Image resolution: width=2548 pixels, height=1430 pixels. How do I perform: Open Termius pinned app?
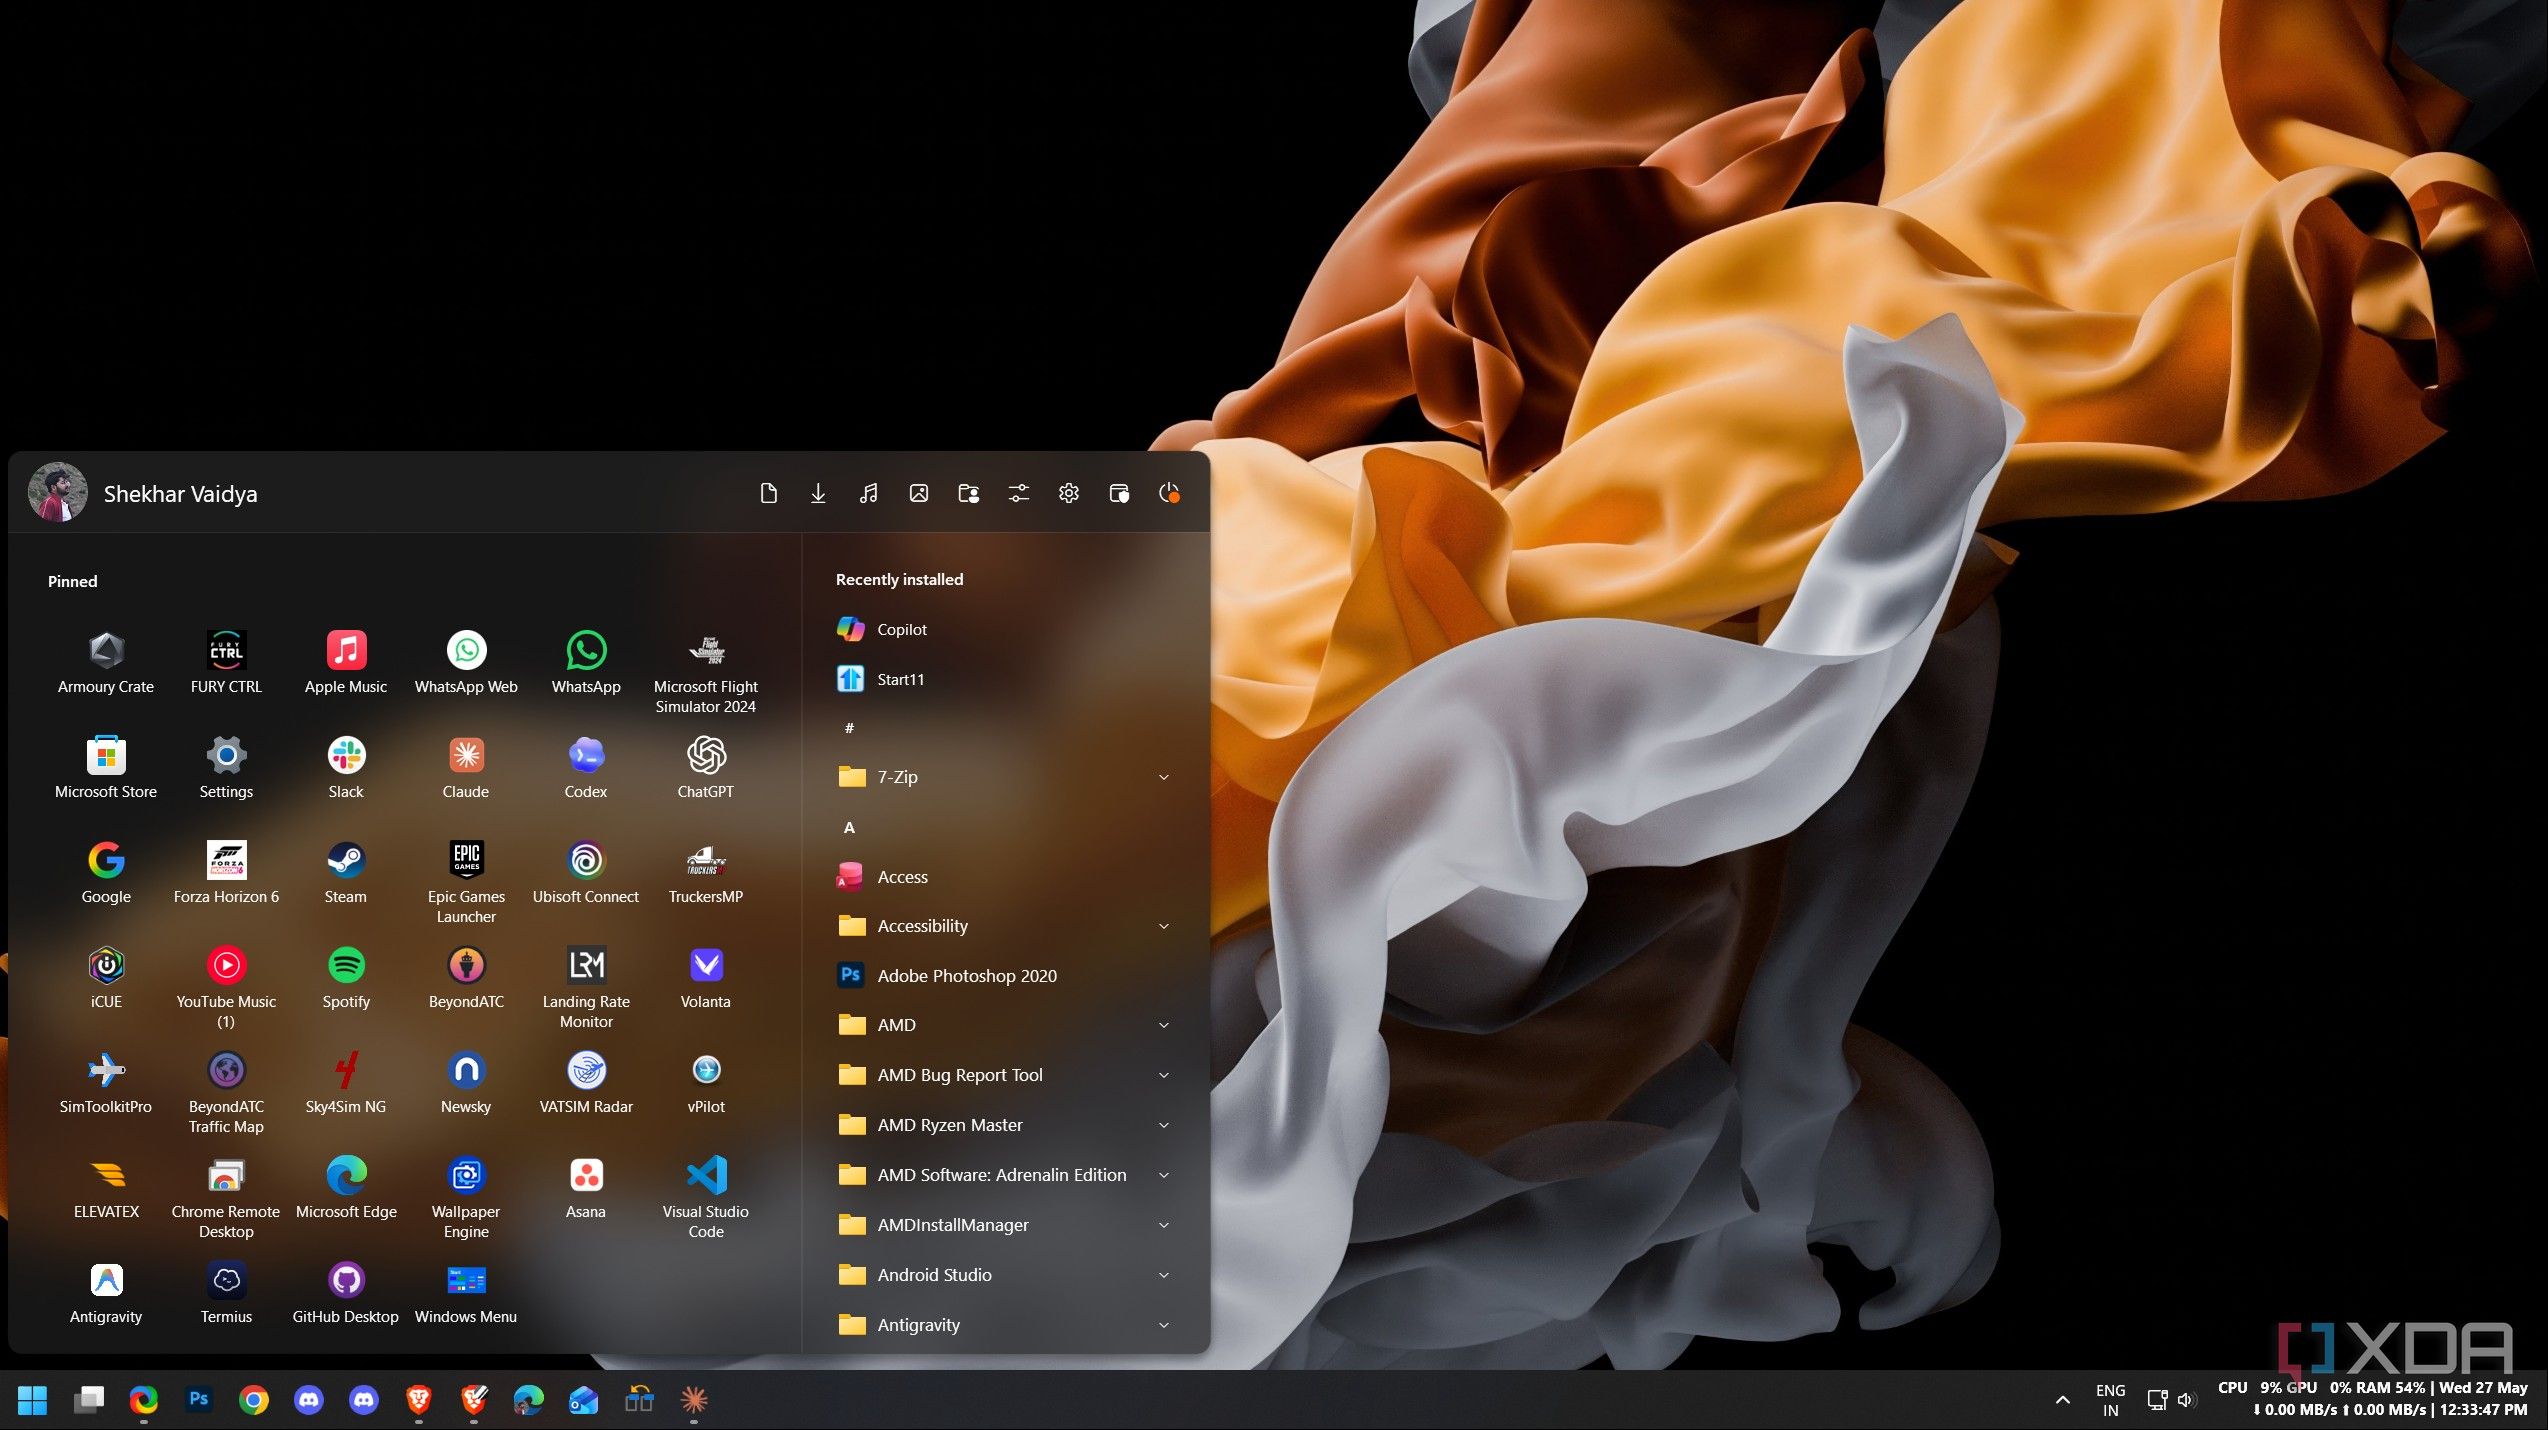226,1292
